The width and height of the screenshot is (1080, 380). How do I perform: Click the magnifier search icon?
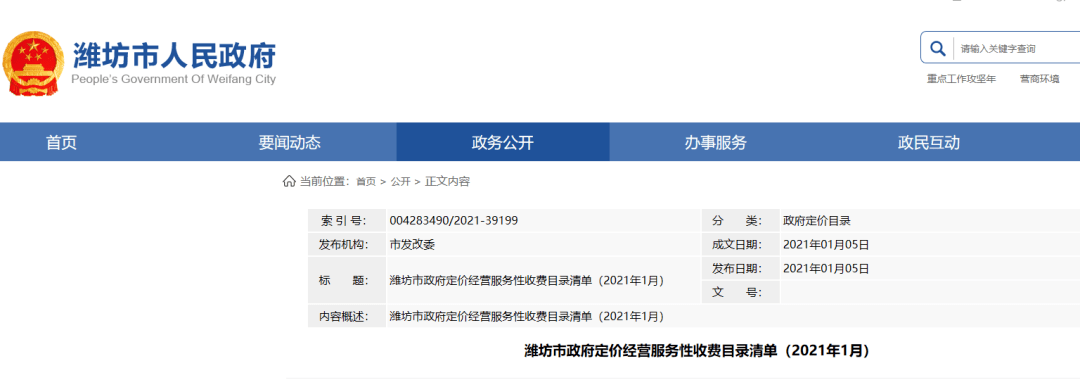click(937, 48)
